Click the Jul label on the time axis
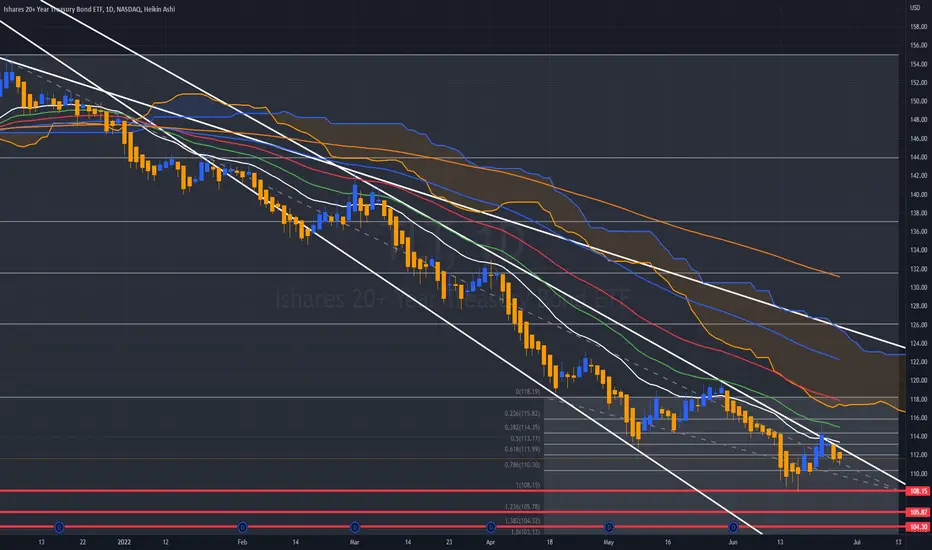The width and height of the screenshot is (932, 550). click(x=857, y=542)
